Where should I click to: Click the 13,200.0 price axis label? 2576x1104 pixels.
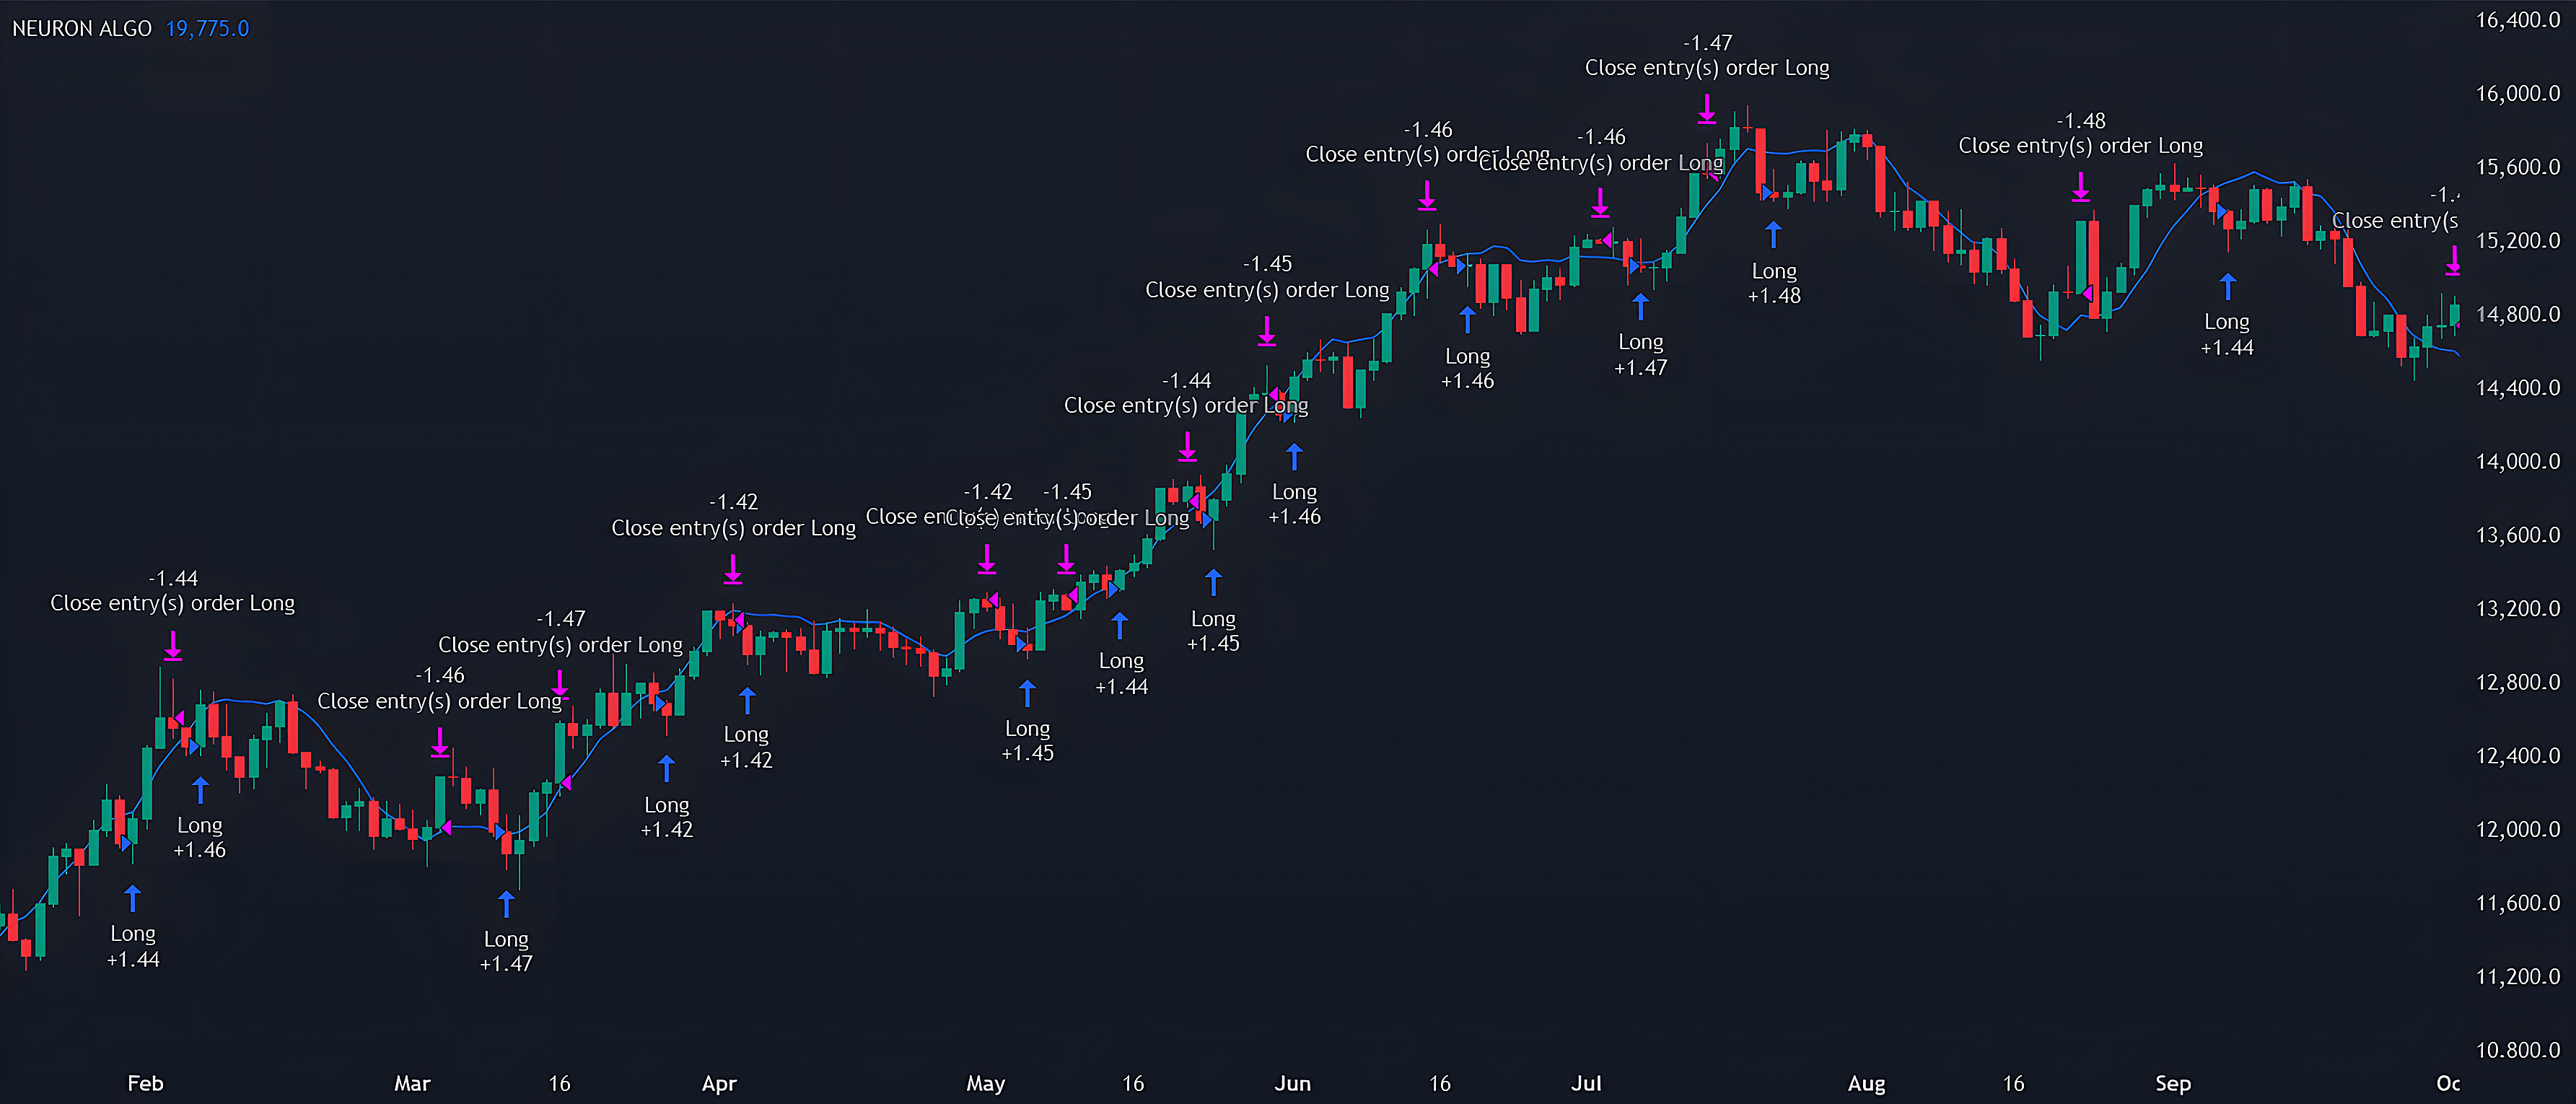coord(2518,608)
